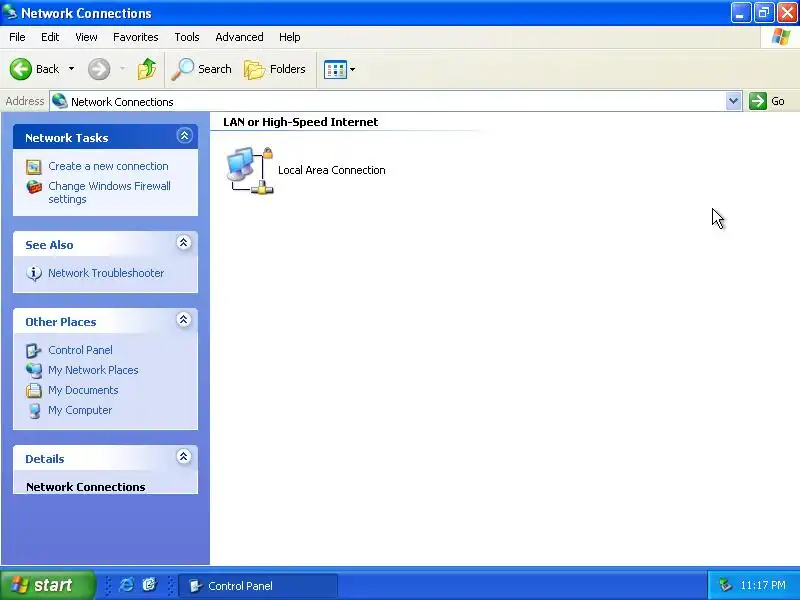Click the Create a new connection icon

(x=34, y=167)
